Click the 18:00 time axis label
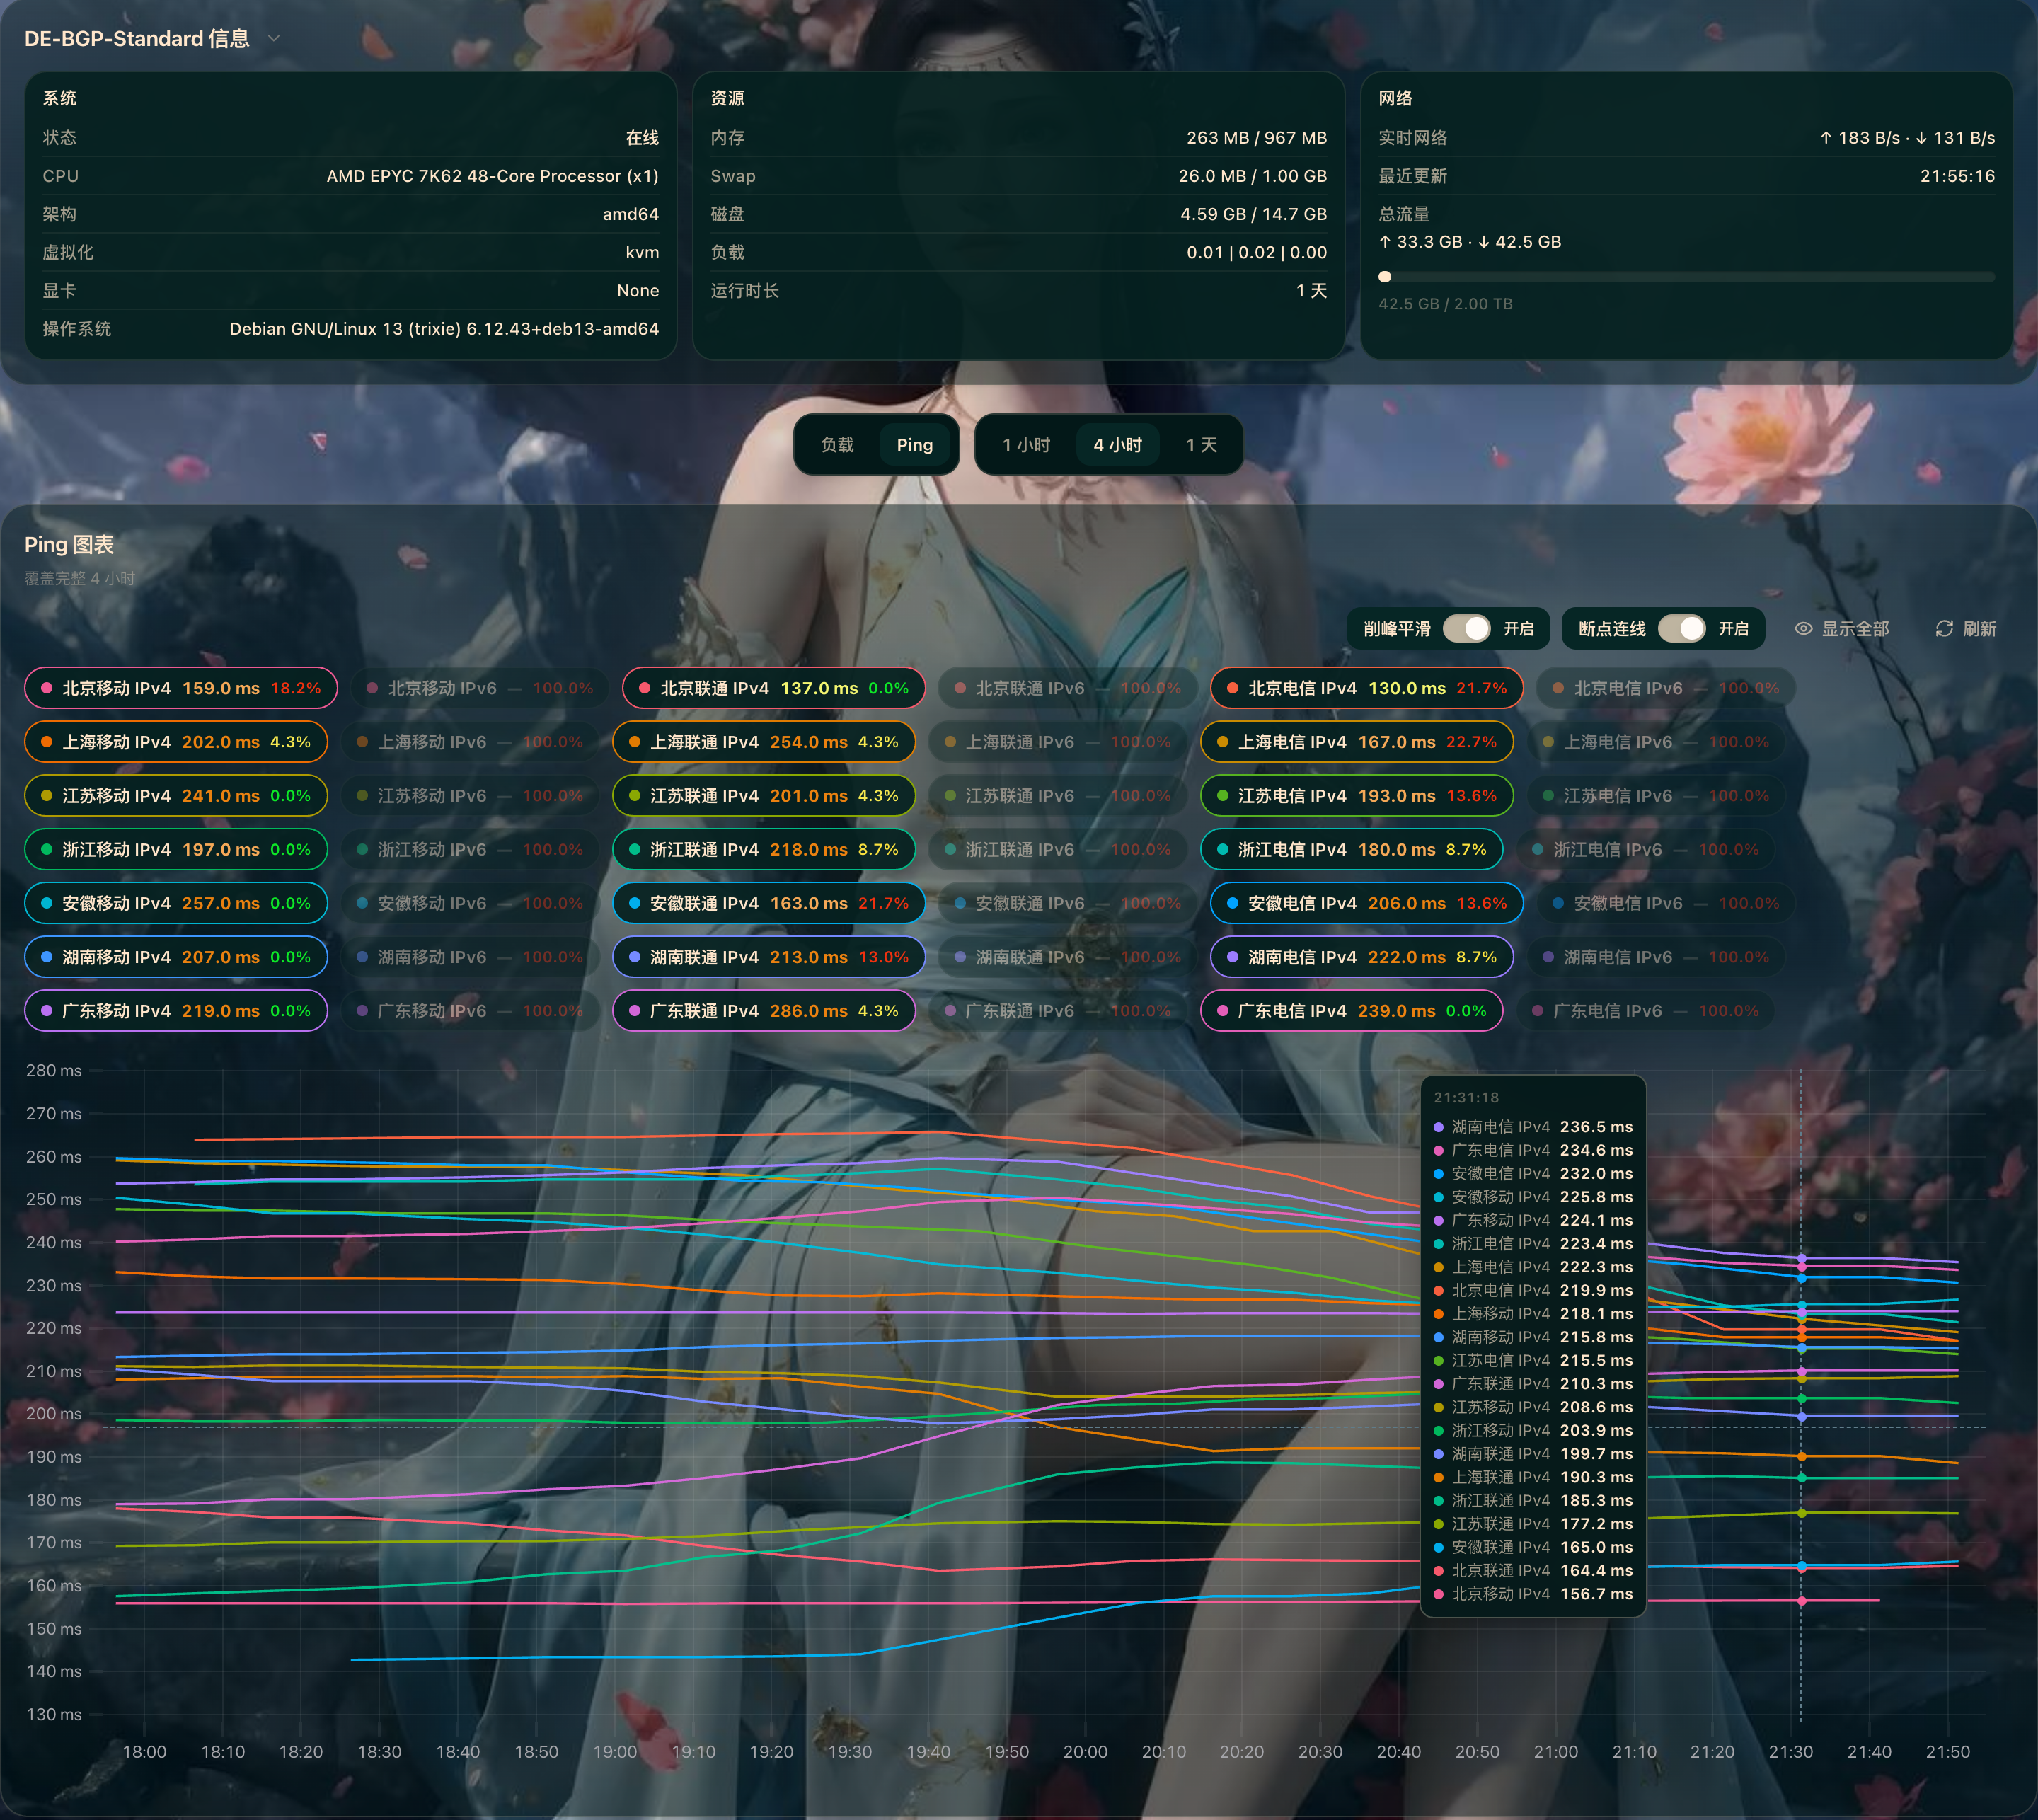Screen dimensions: 2038x1820 (x=145, y=1752)
